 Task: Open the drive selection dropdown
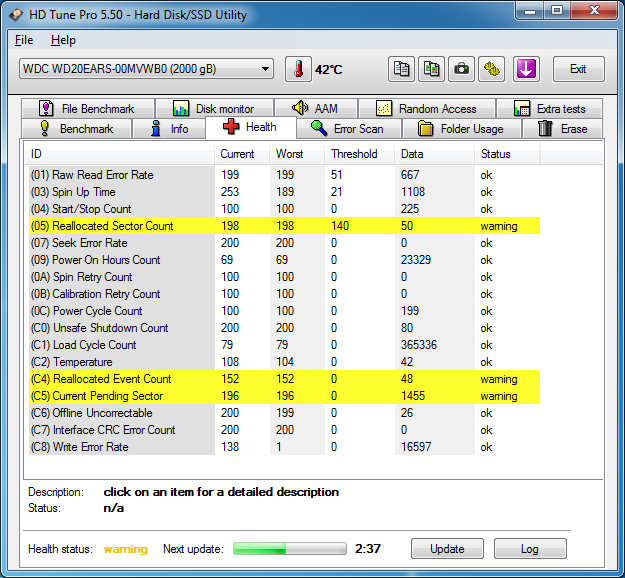[146, 69]
